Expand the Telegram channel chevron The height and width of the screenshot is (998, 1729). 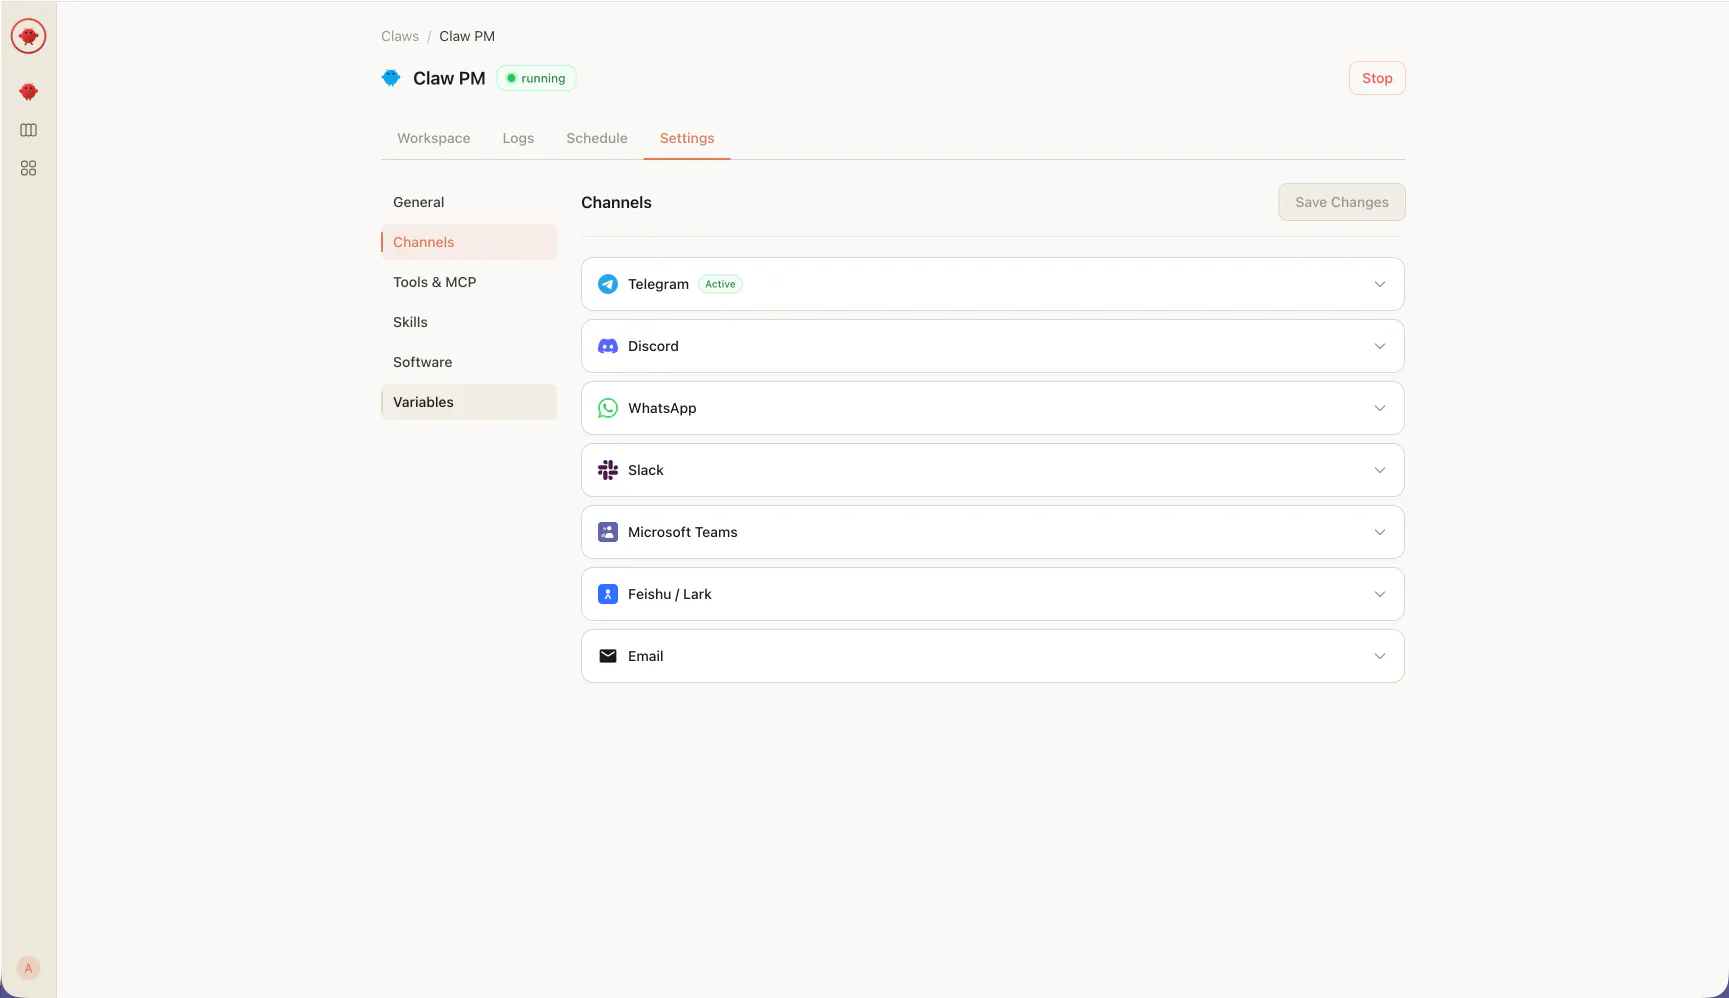tap(1380, 284)
